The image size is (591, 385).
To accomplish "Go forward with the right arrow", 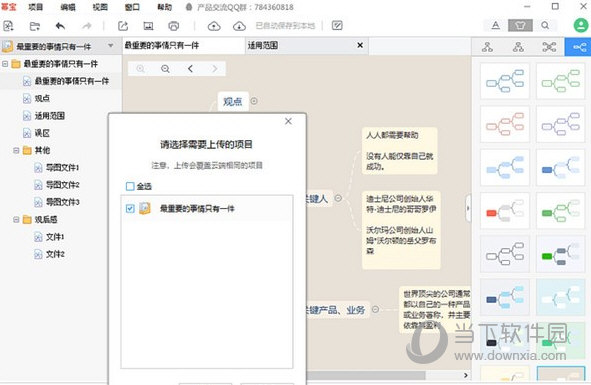I will 215,69.
